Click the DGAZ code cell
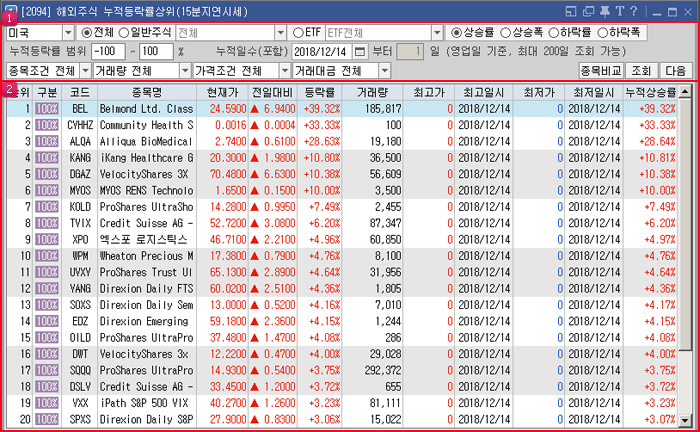Screen dimensions: 700x432 point(80,174)
